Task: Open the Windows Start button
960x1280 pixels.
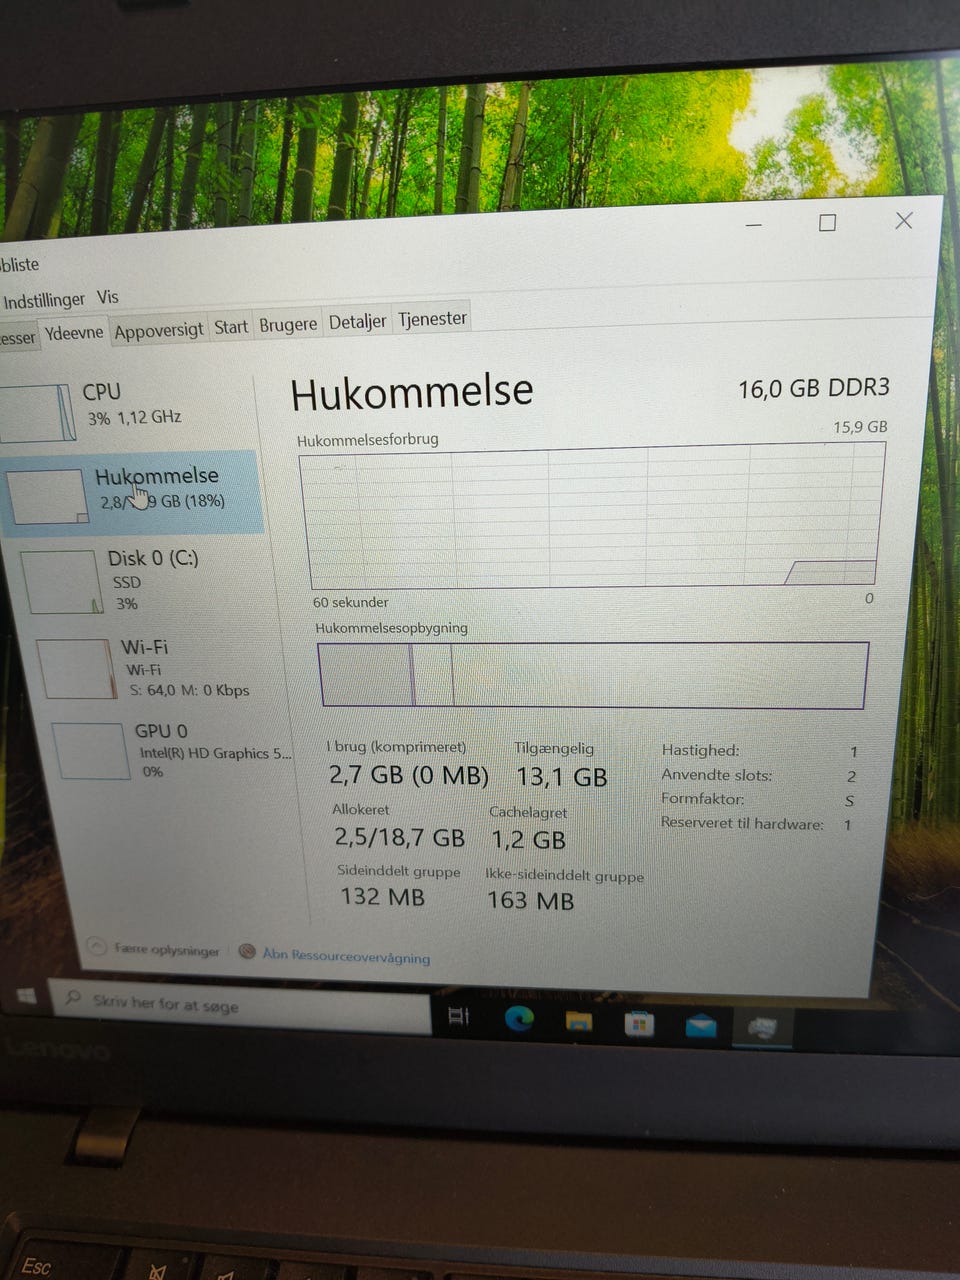Action: [27, 996]
